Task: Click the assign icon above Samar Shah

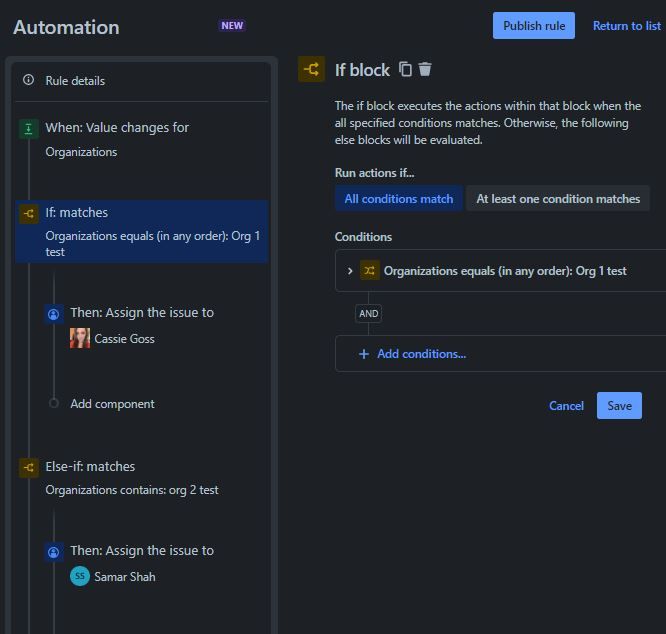Action: point(54,552)
